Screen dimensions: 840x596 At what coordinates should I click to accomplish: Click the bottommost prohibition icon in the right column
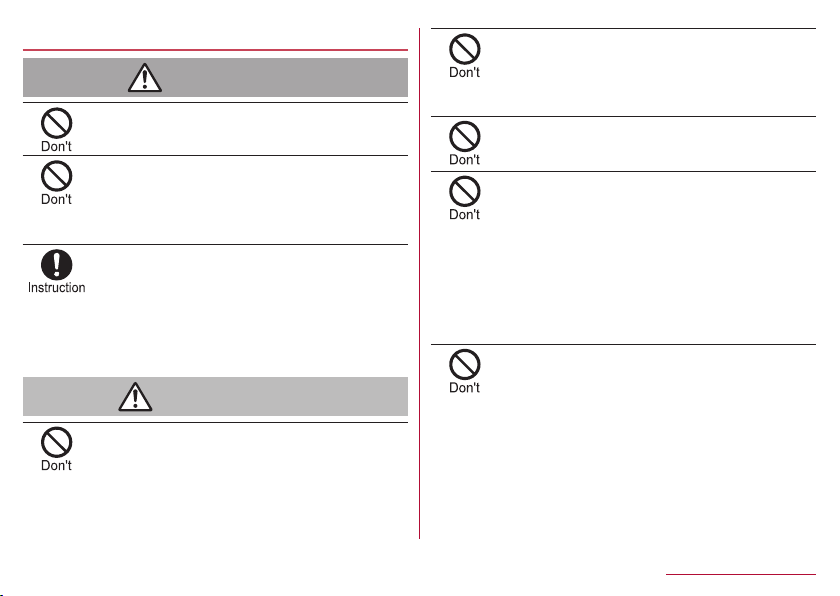pyautogui.click(x=464, y=365)
